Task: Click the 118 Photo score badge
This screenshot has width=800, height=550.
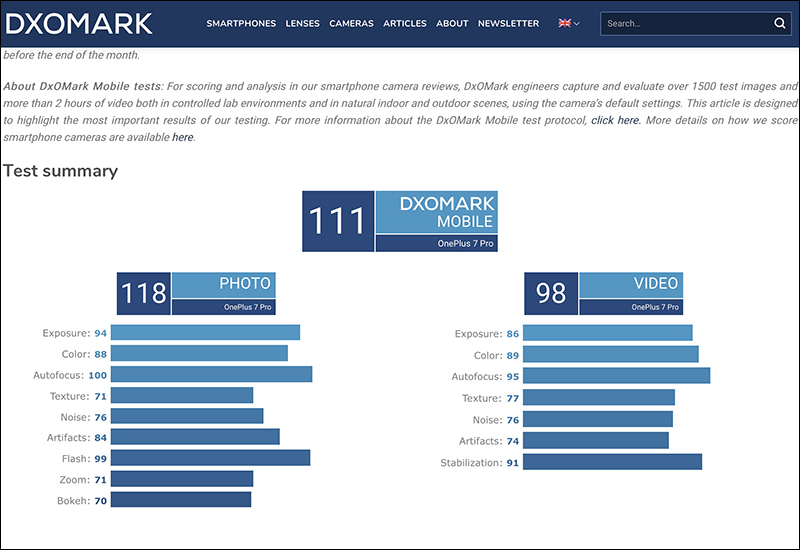Action: click(196, 293)
